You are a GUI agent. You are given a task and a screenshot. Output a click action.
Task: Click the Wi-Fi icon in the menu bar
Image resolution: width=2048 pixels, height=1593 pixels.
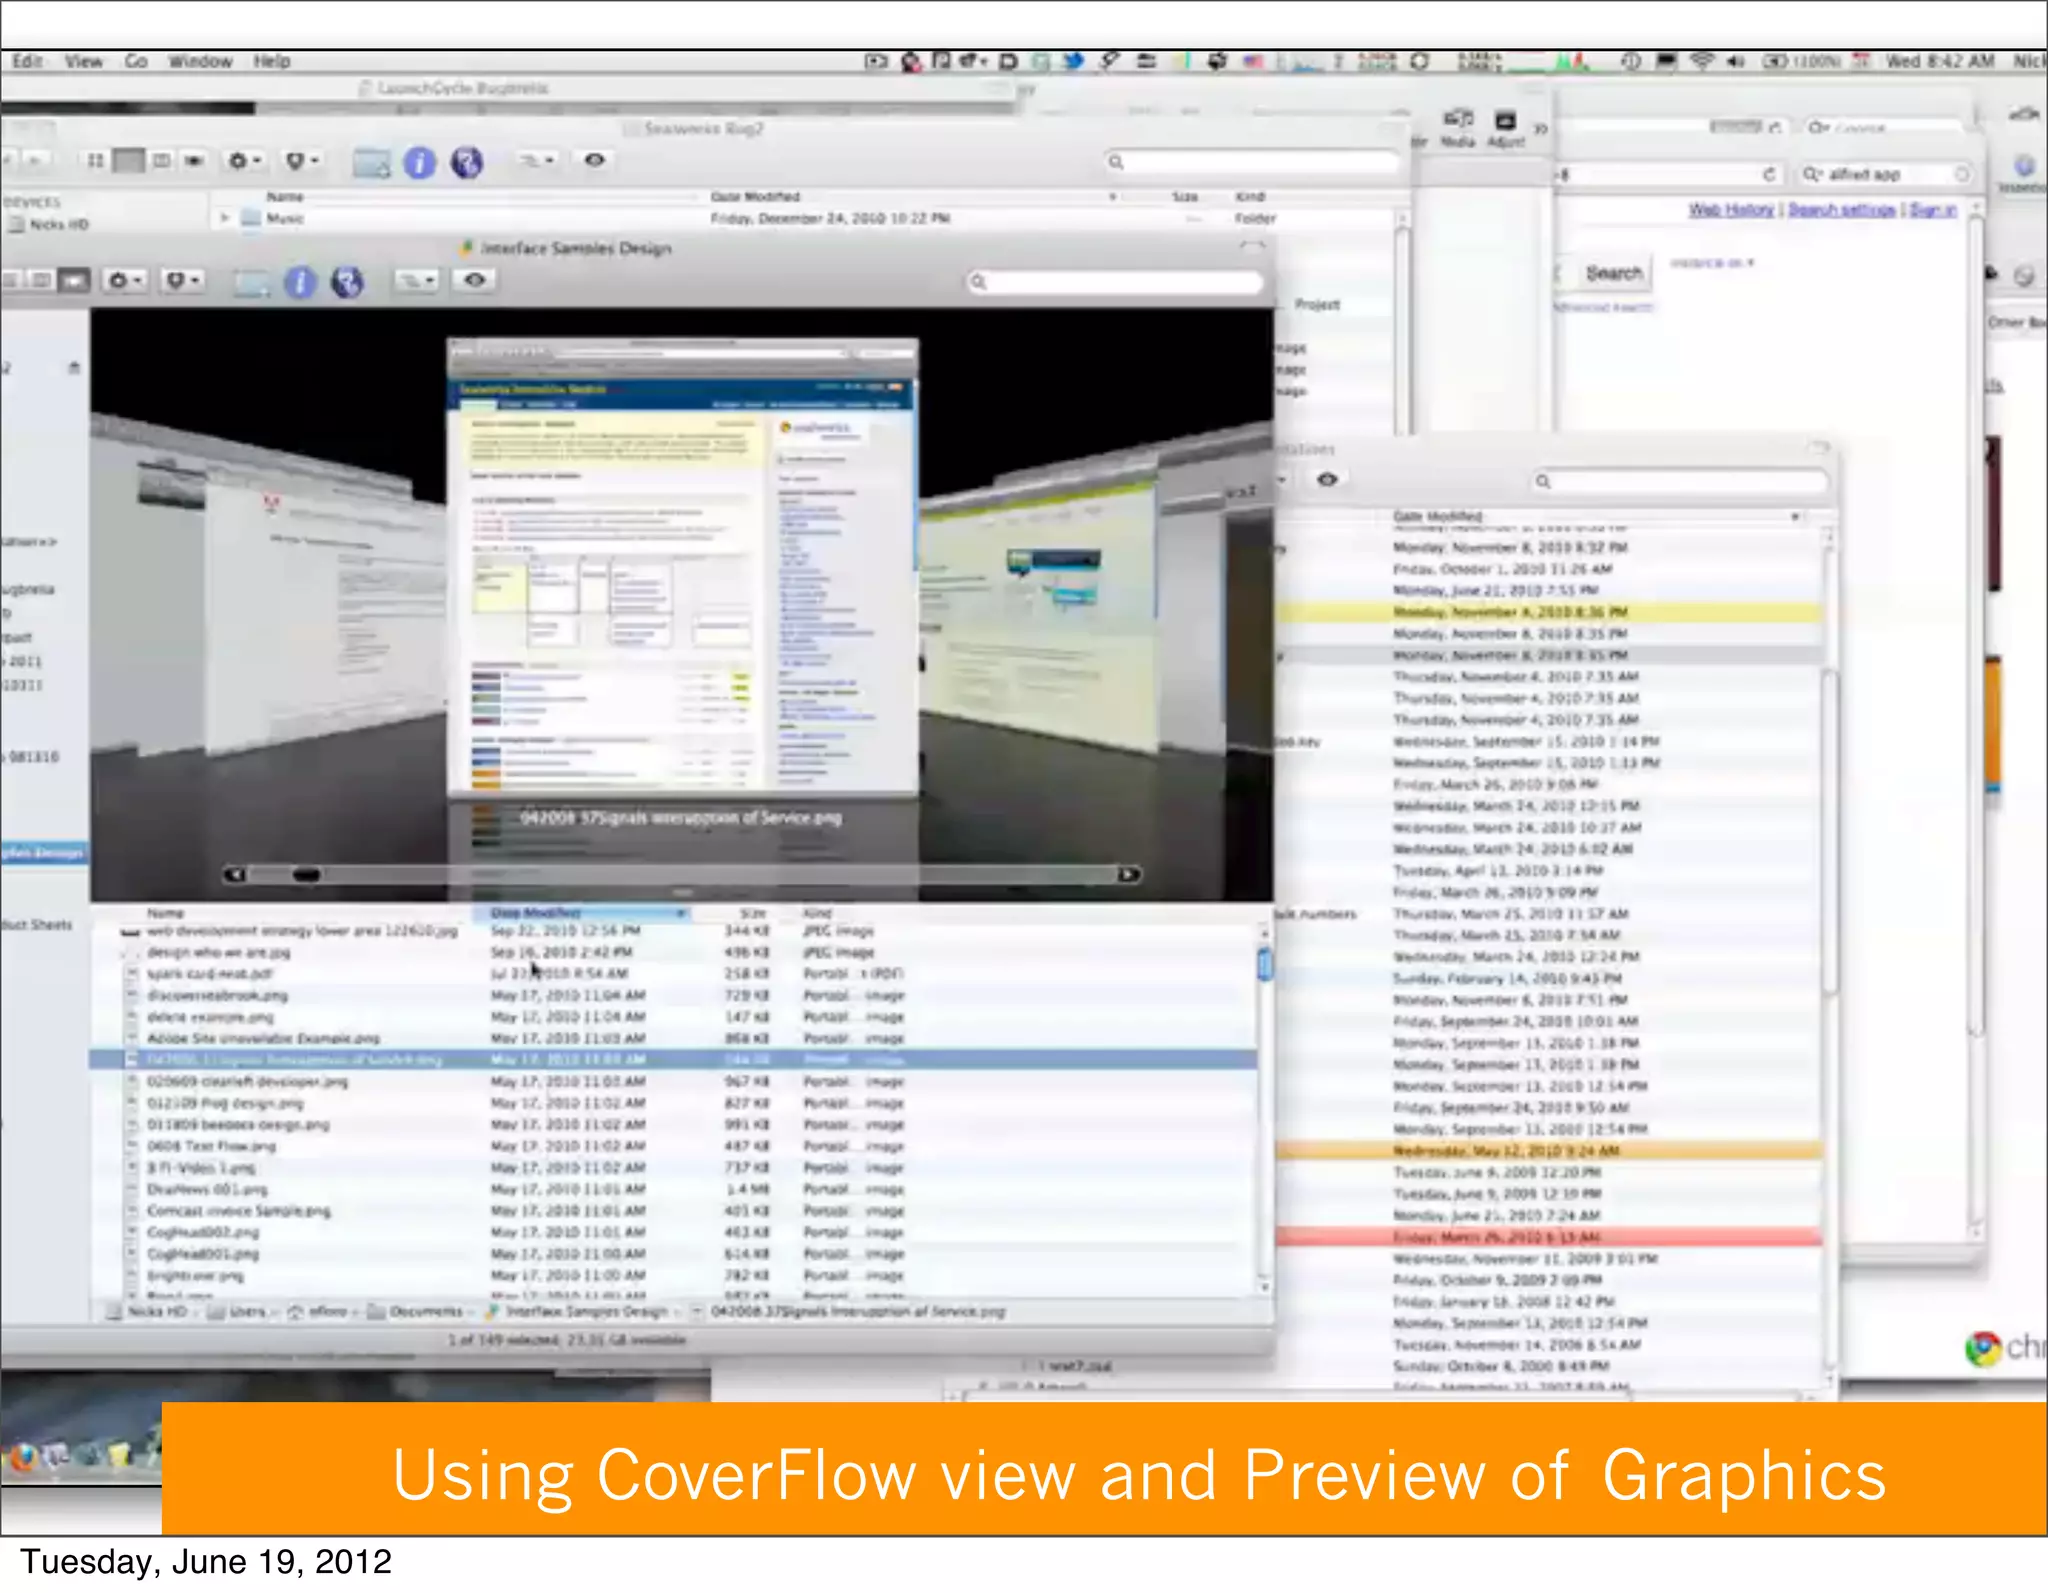point(1701,62)
